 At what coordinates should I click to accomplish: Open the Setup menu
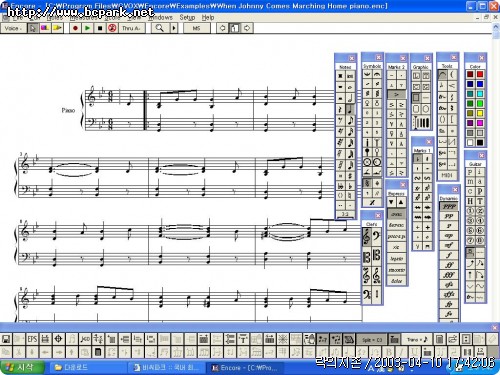click(187, 17)
